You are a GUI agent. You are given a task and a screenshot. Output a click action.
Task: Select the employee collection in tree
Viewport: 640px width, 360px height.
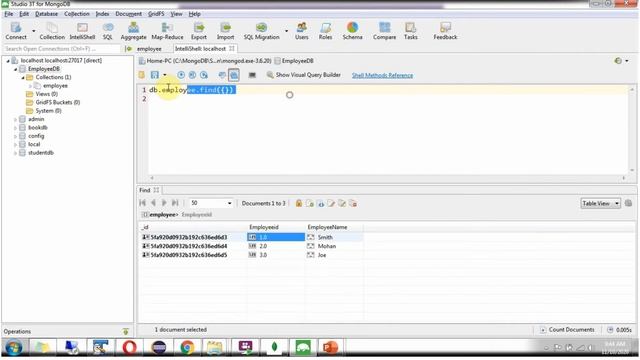pyautogui.click(x=56, y=86)
